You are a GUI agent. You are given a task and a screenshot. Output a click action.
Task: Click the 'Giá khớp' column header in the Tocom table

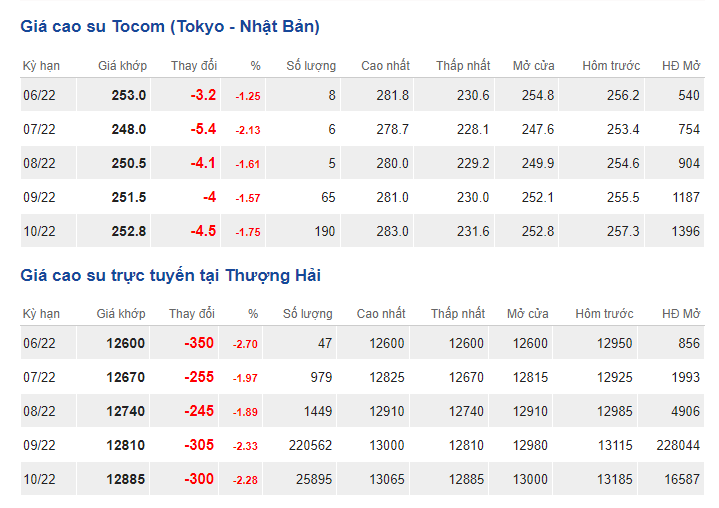tap(122, 66)
